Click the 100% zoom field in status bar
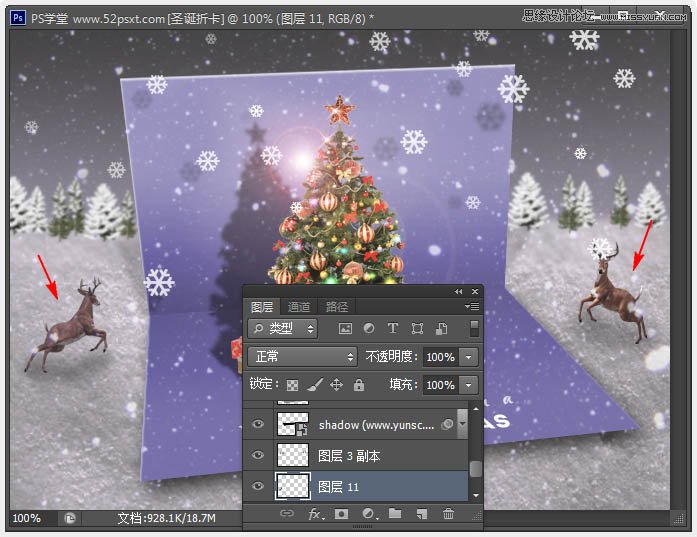Viewport: 697px width, 537px height. (26, 518)
